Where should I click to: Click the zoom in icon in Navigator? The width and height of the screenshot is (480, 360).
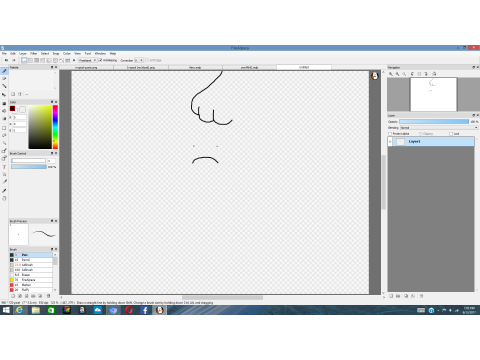coord(391,74)
